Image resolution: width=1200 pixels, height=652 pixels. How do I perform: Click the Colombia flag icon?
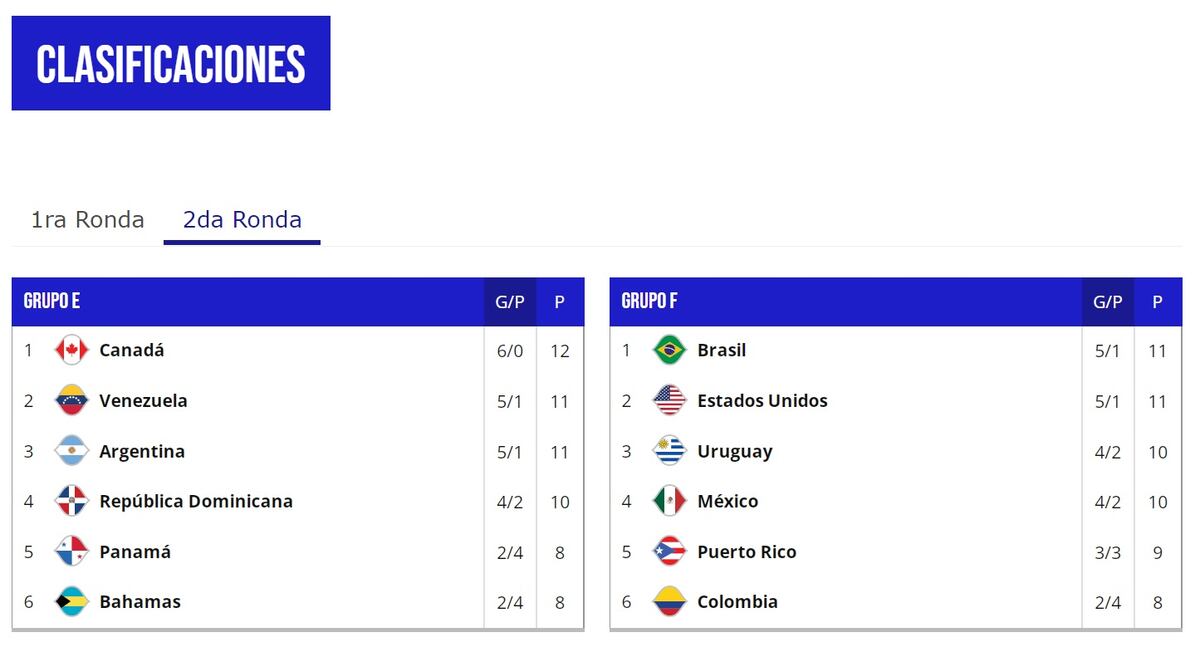[x=669, y=601]
